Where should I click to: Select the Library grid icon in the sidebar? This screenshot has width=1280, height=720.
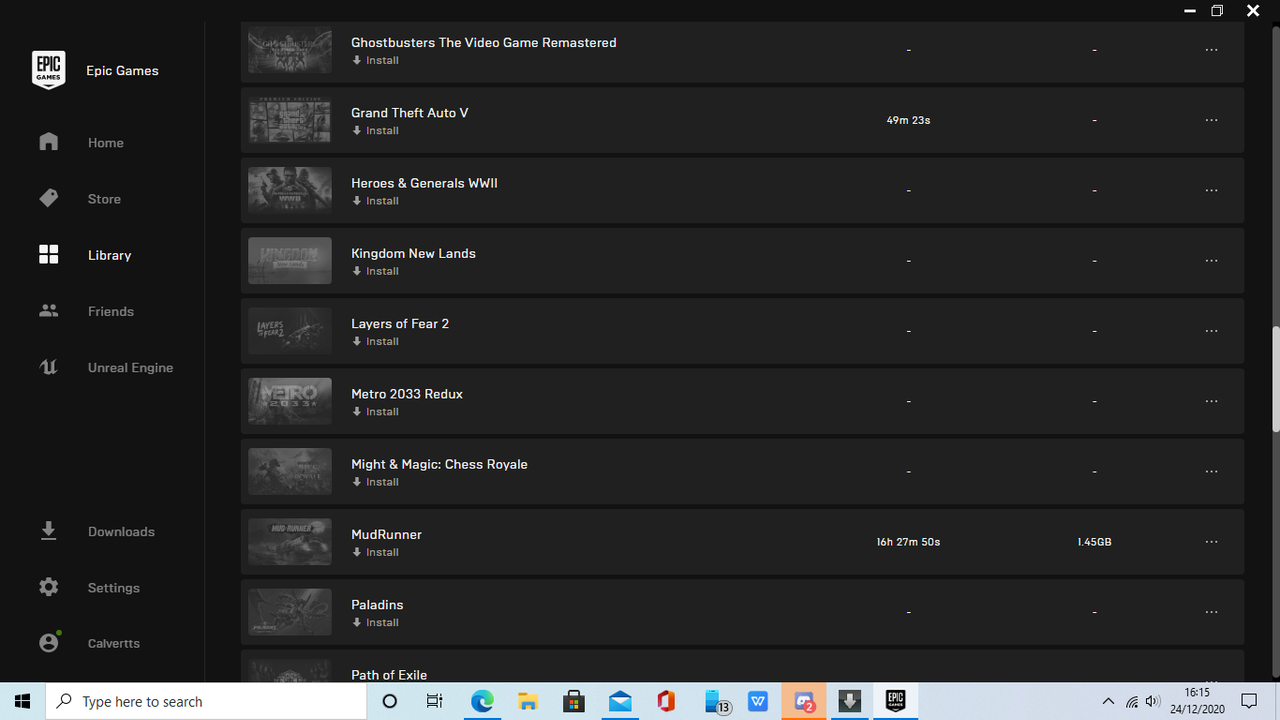click(48, 254)
